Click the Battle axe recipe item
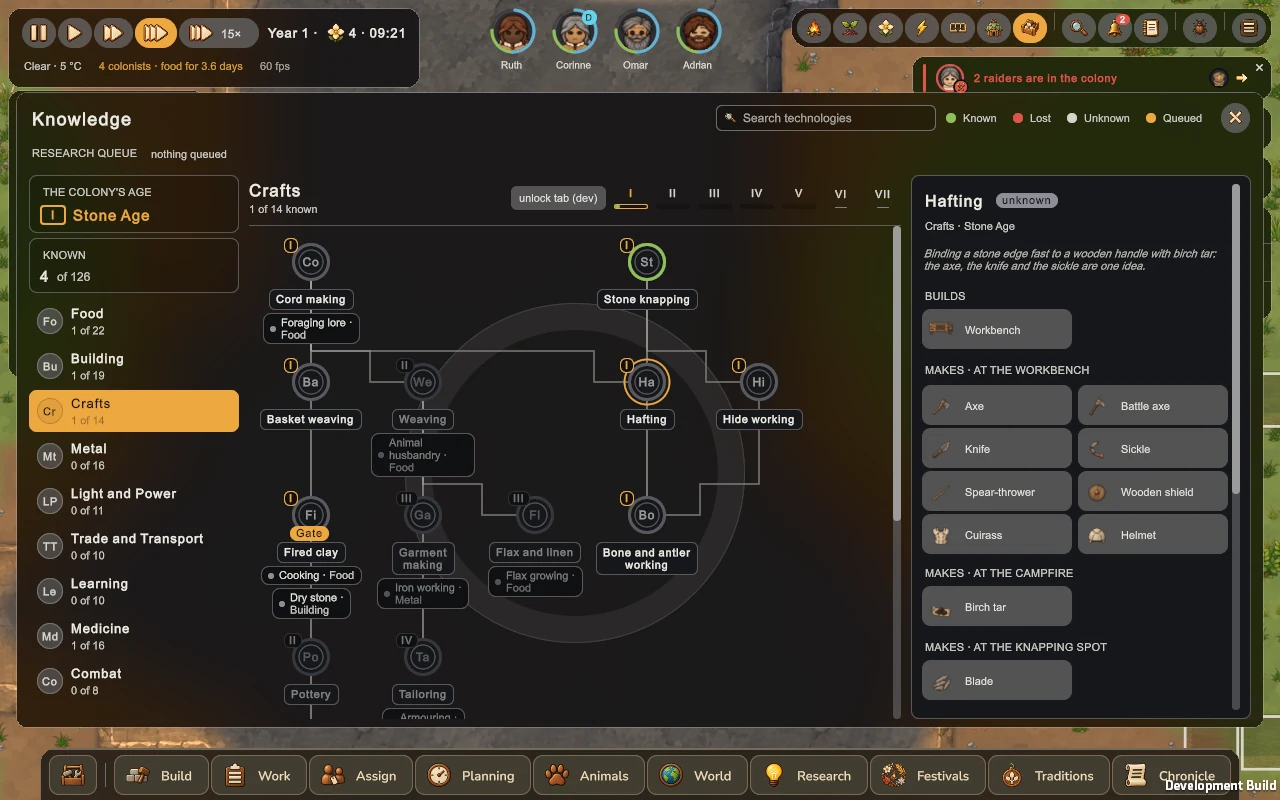The height and width of the screenshot is (800, 1280). pyautogui.click(x=1153, y=406)
